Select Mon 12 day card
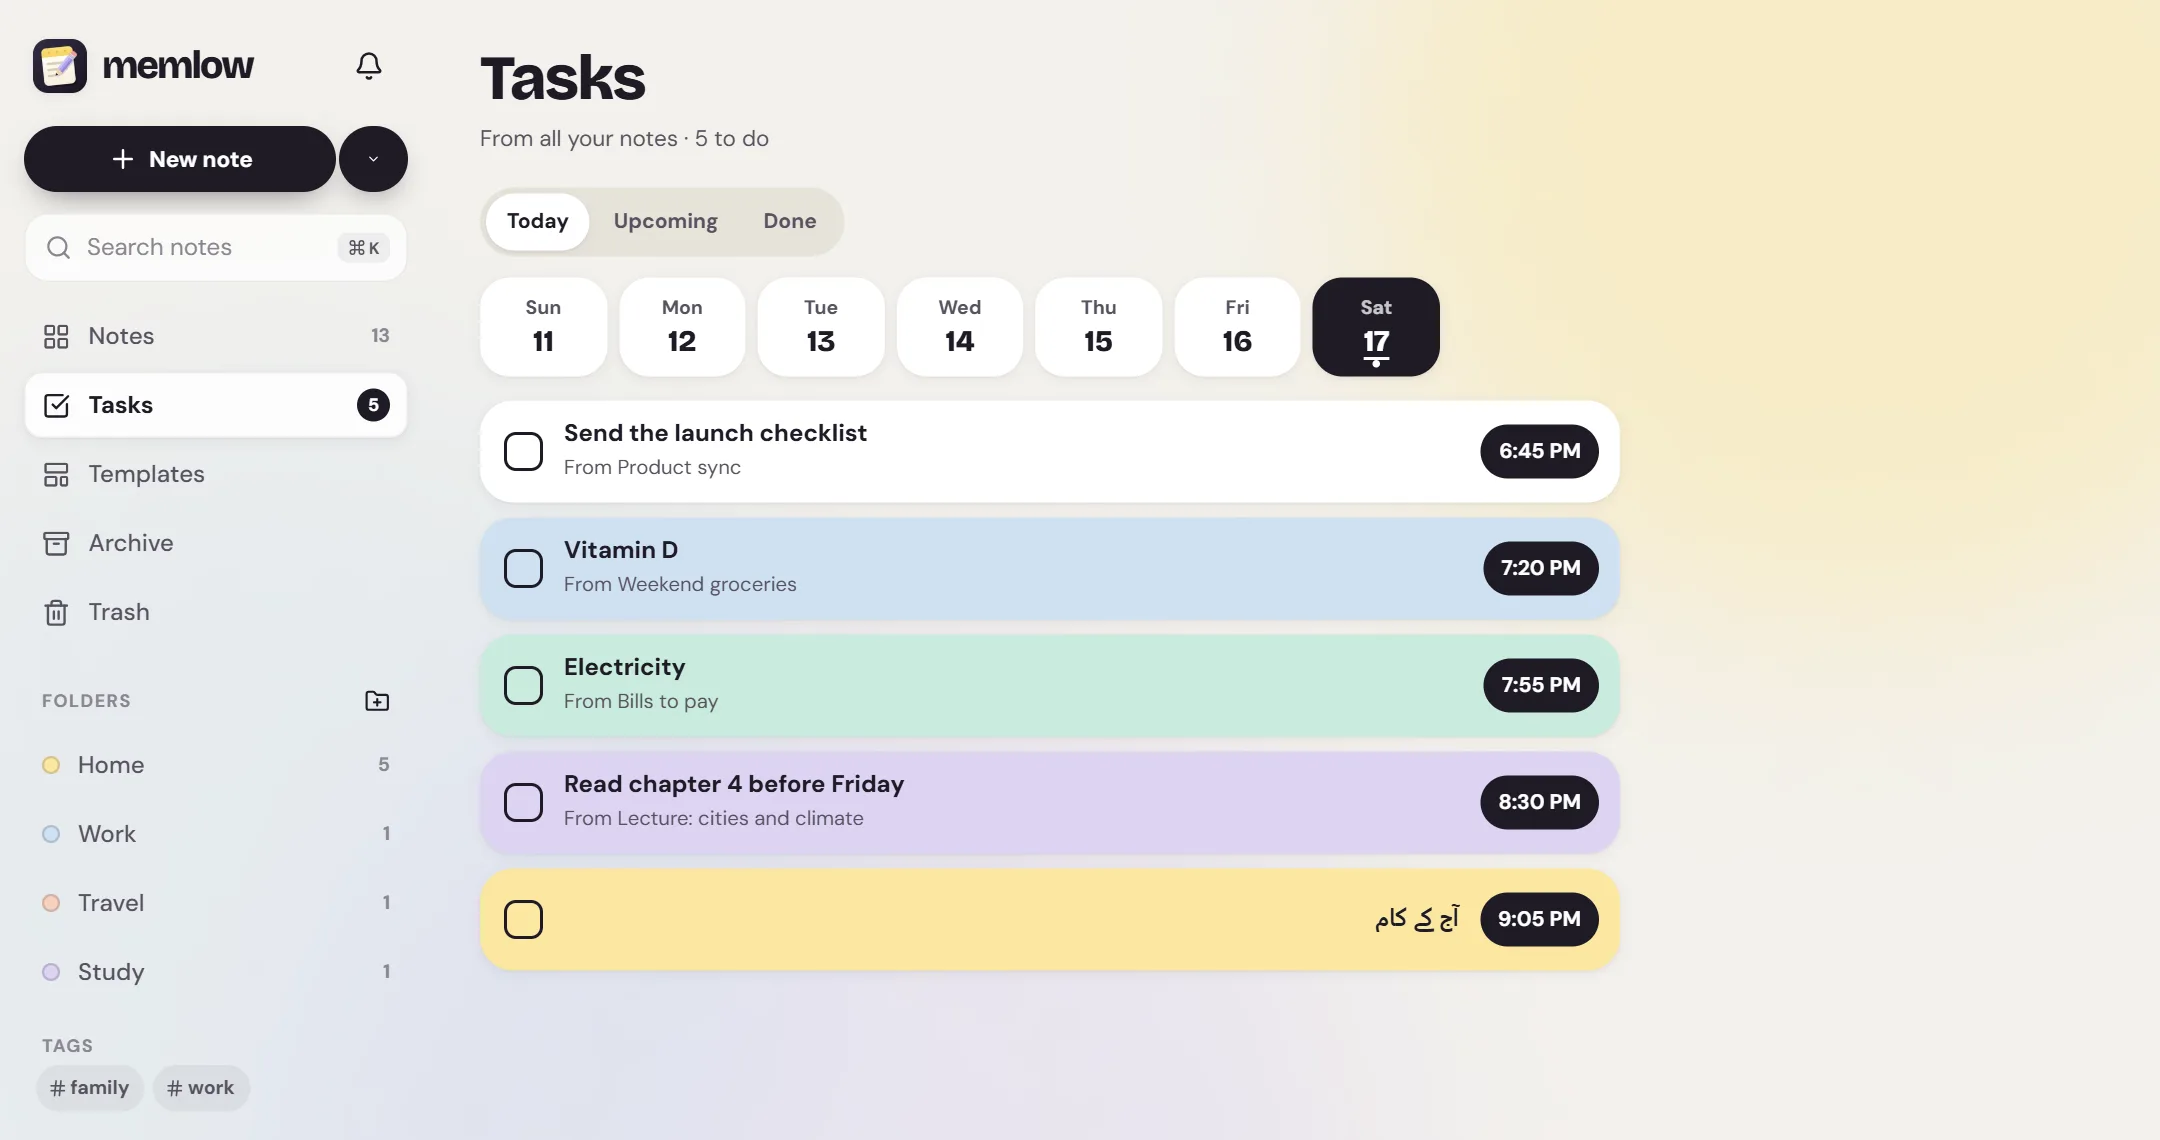 682,327
